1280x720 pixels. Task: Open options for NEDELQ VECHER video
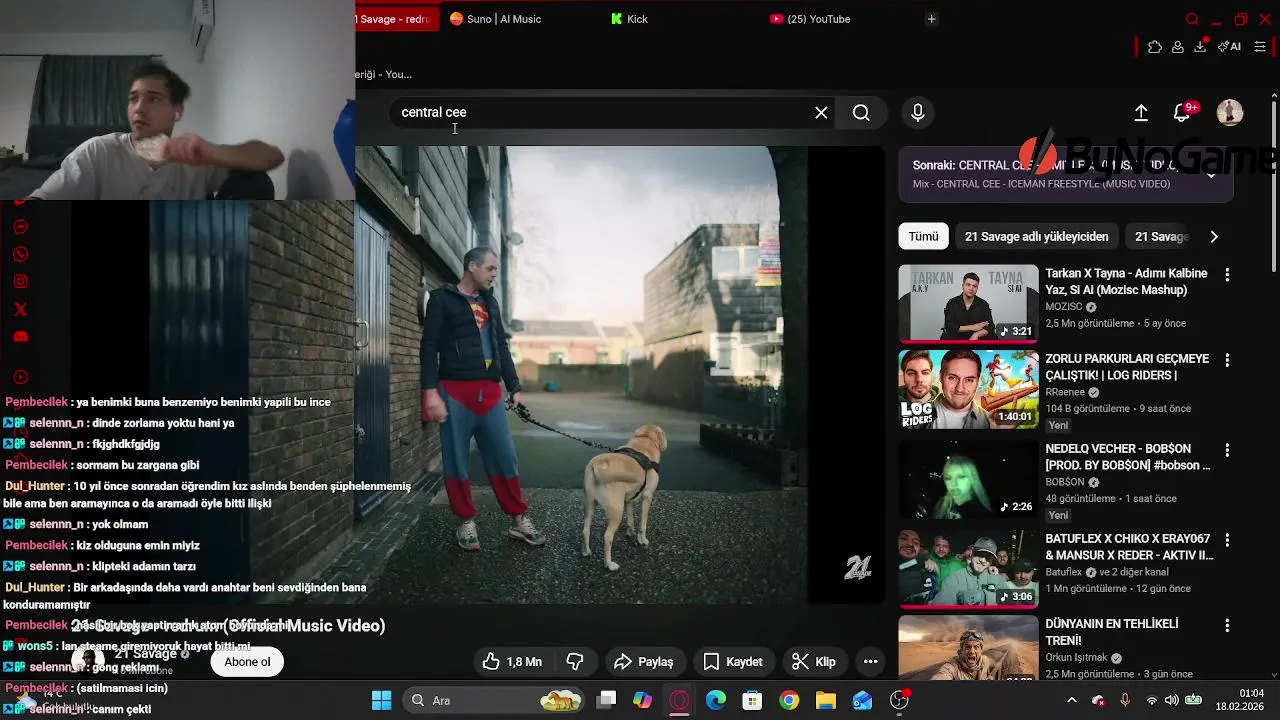(1227, 450)
